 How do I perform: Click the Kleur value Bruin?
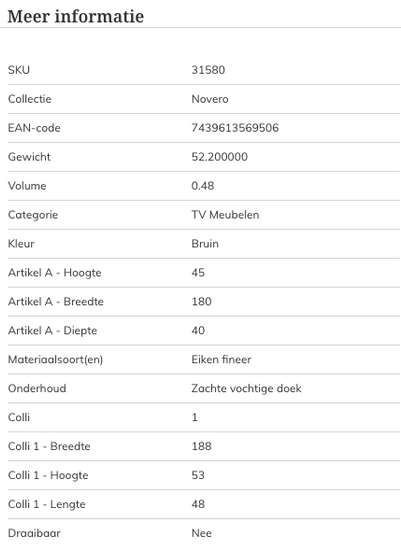(205, 243)
